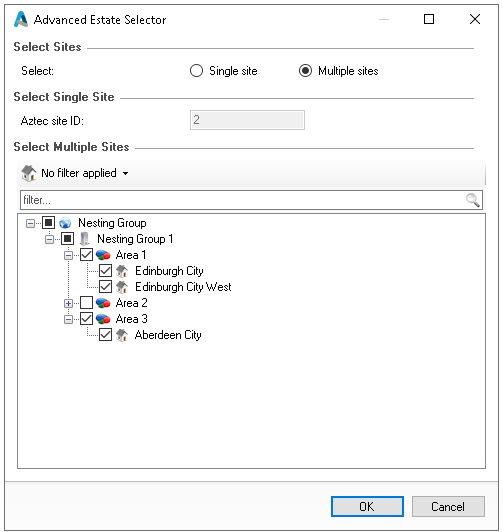Click the house icon next to Edinburgh City West
503x532 pixels.
tap(122, 287)
